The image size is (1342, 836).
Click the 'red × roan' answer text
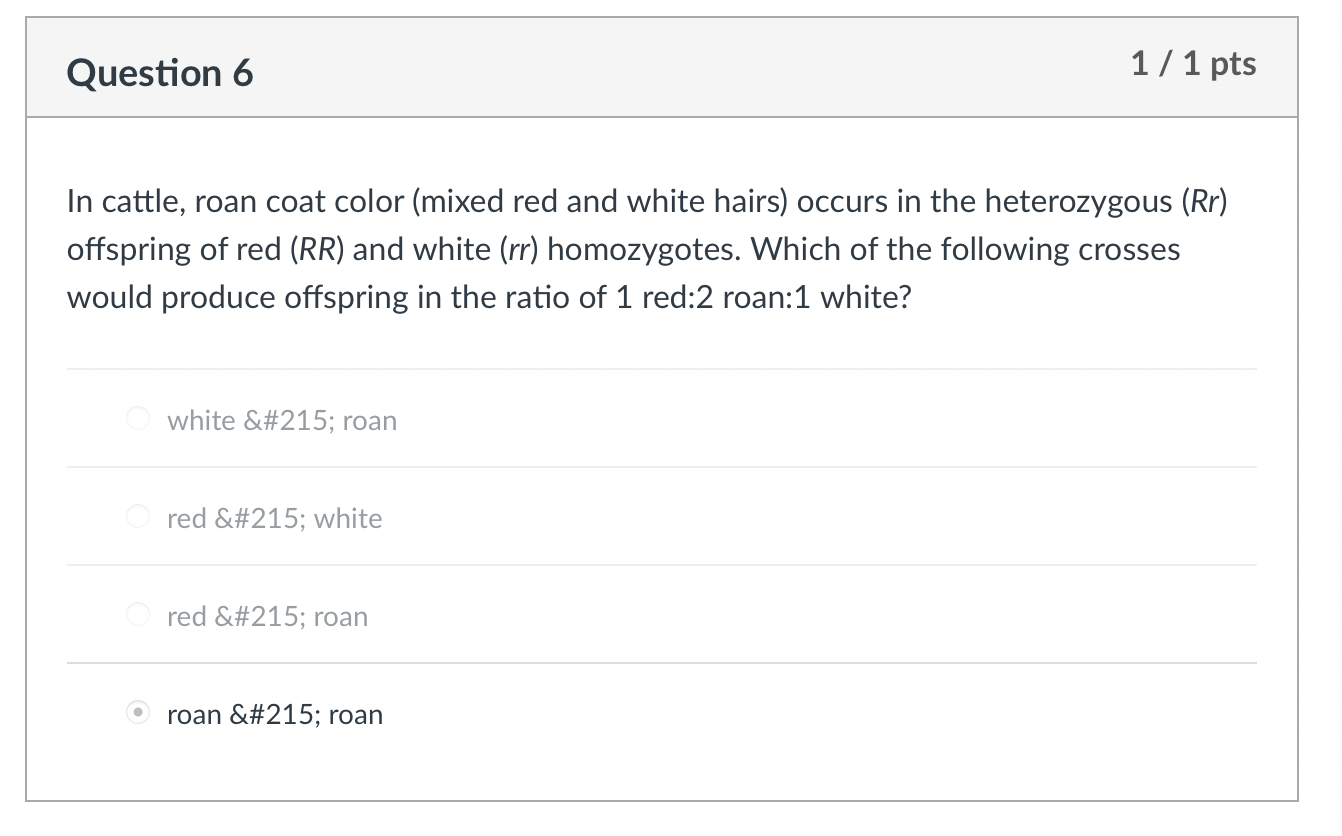[267, 616]
